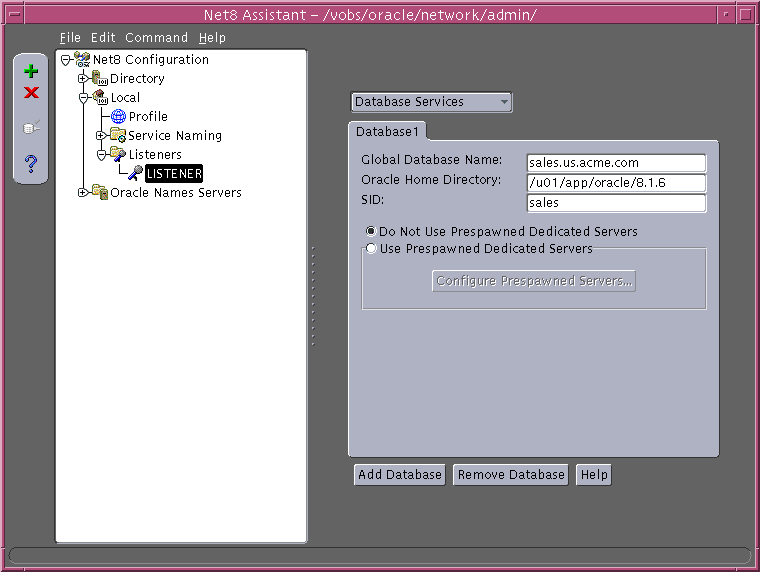Collapse the Listeners tree node
This screenshot has width=760, height=572.
click(x=101, y=155)
